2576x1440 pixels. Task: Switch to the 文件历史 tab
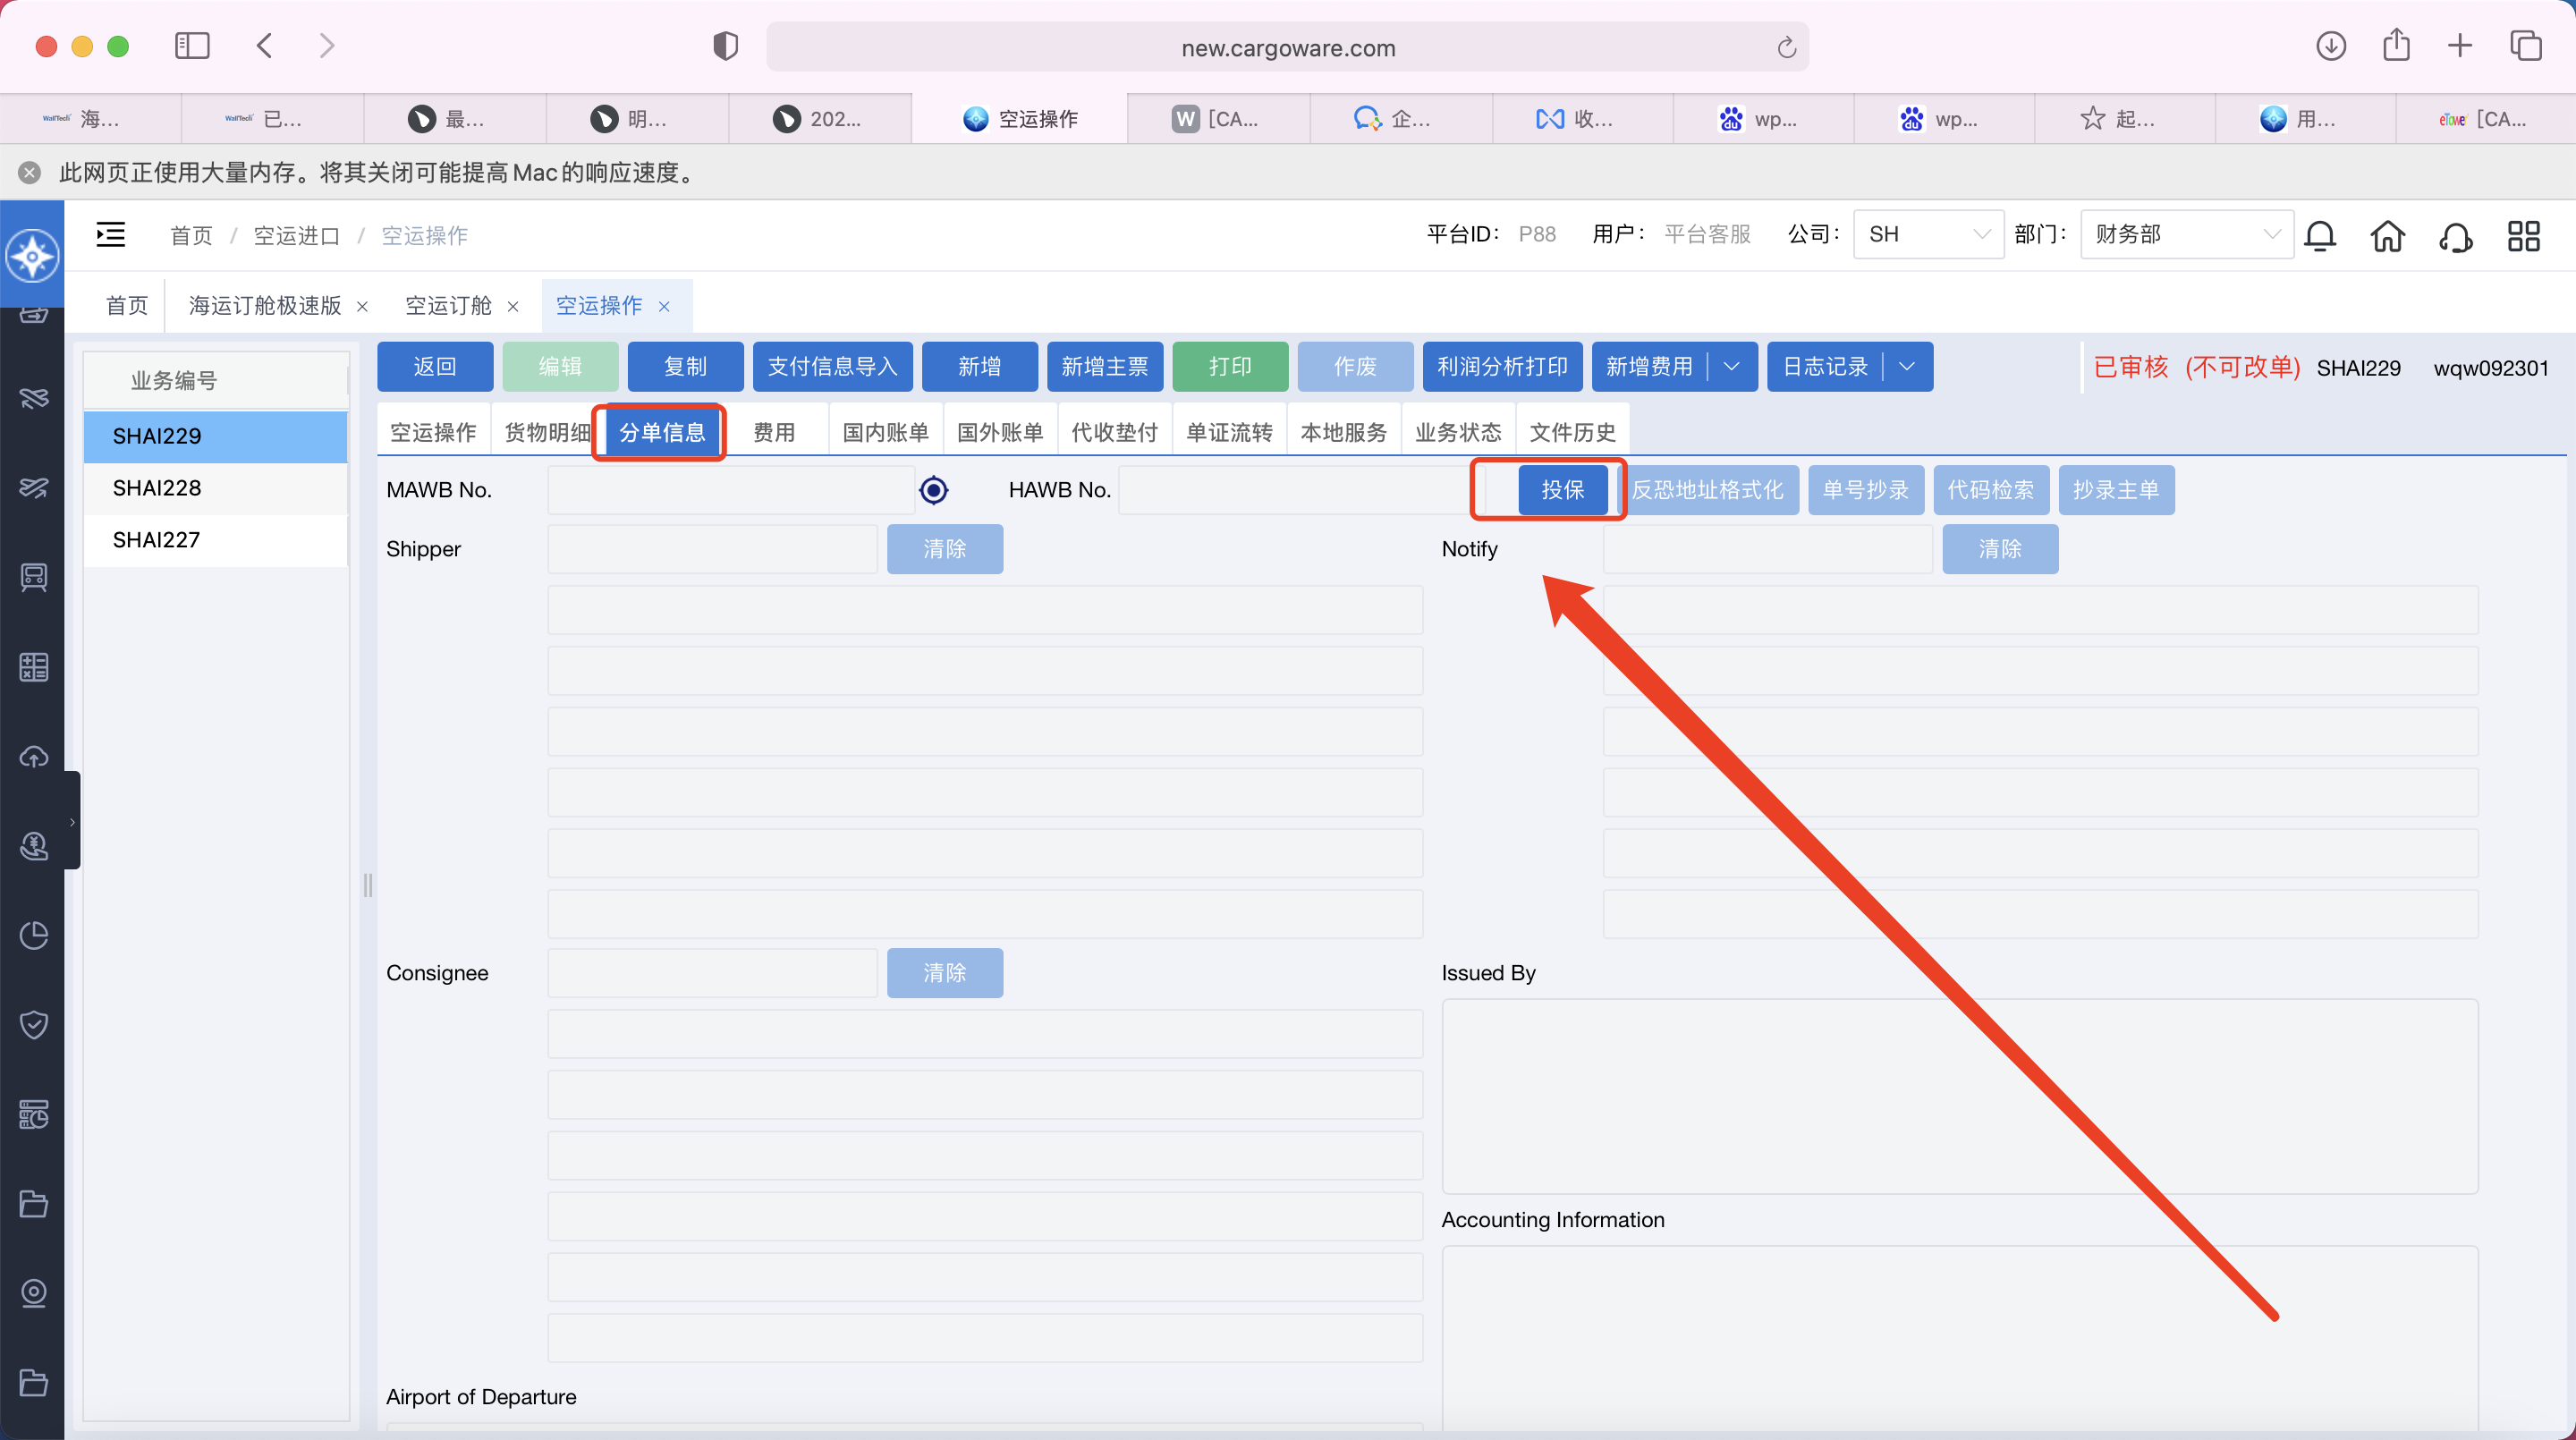1572,432
